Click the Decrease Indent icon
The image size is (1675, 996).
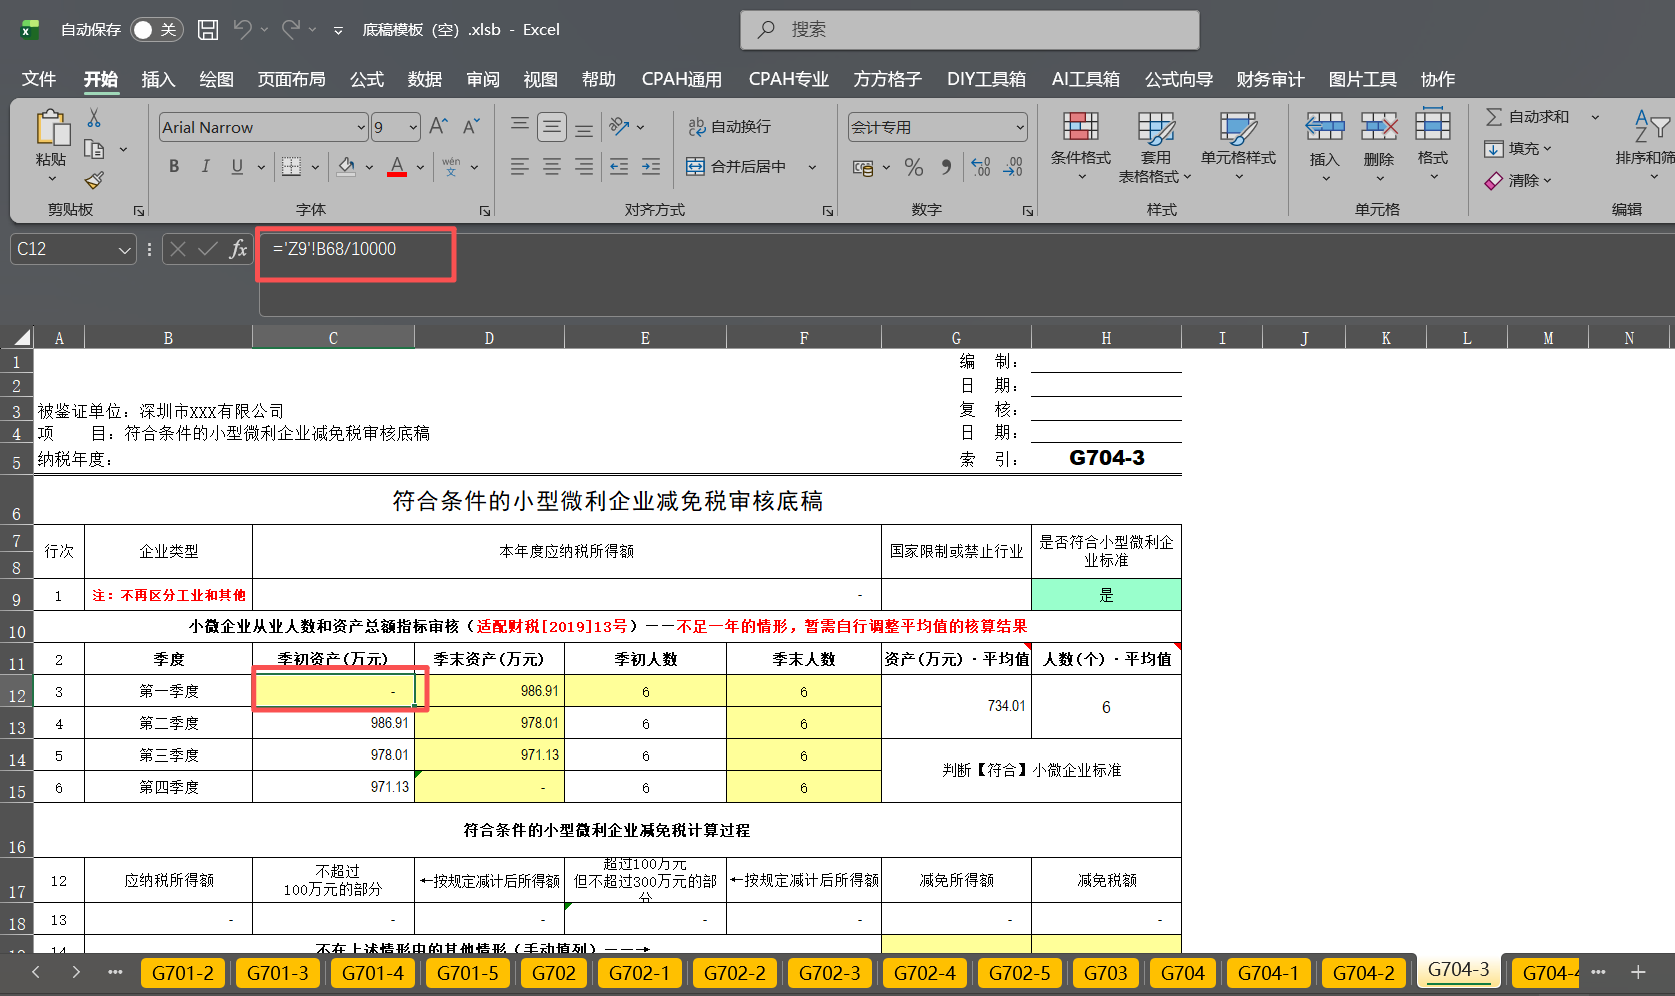click(x=619, y=166)
